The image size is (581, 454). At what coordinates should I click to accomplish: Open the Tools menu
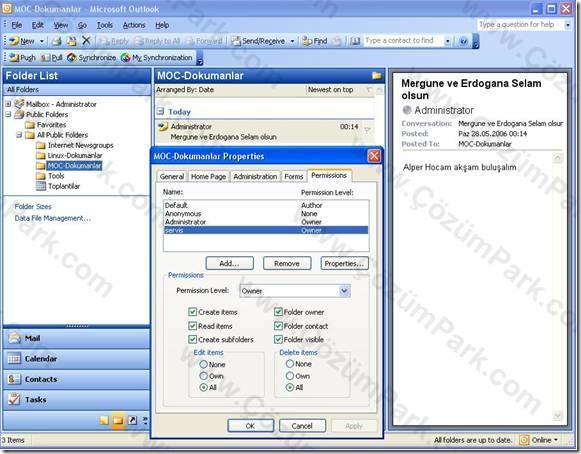click(x=104, y=25)
